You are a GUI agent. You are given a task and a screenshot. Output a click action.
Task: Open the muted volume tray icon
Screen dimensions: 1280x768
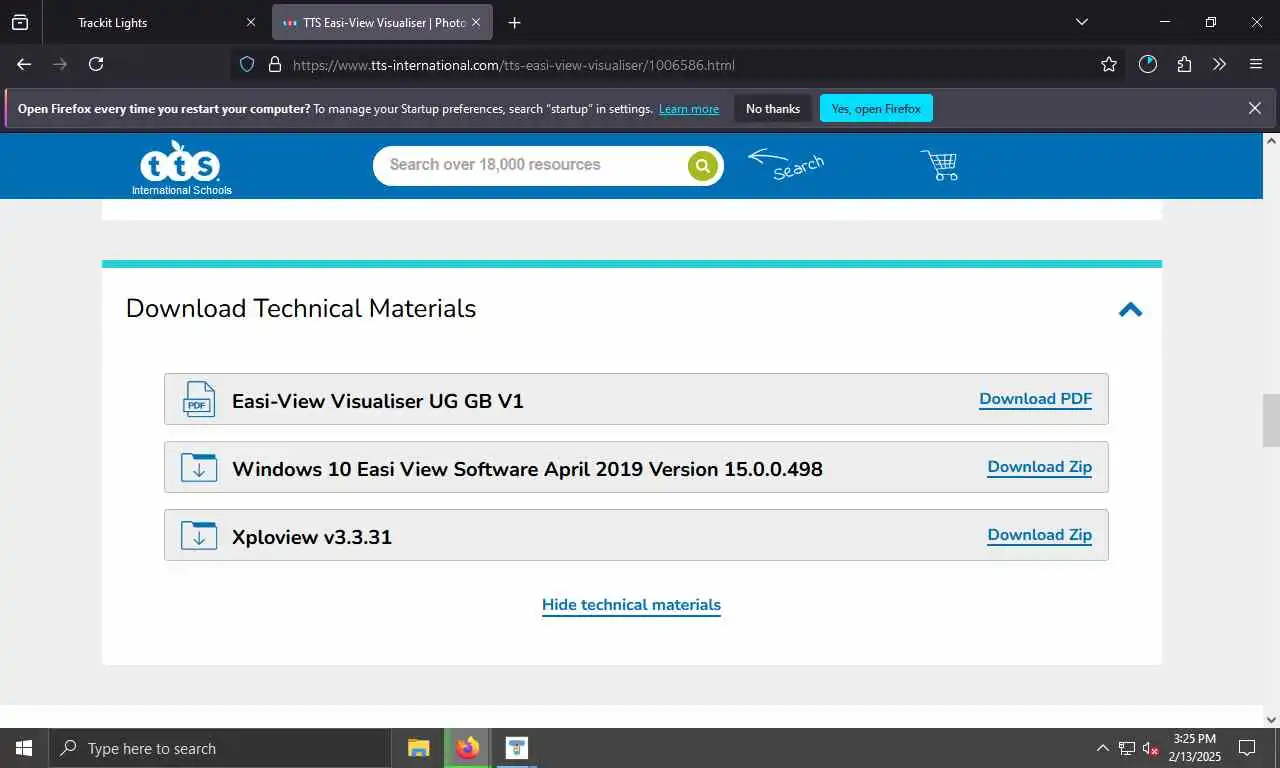click(x=1151, y=748)
